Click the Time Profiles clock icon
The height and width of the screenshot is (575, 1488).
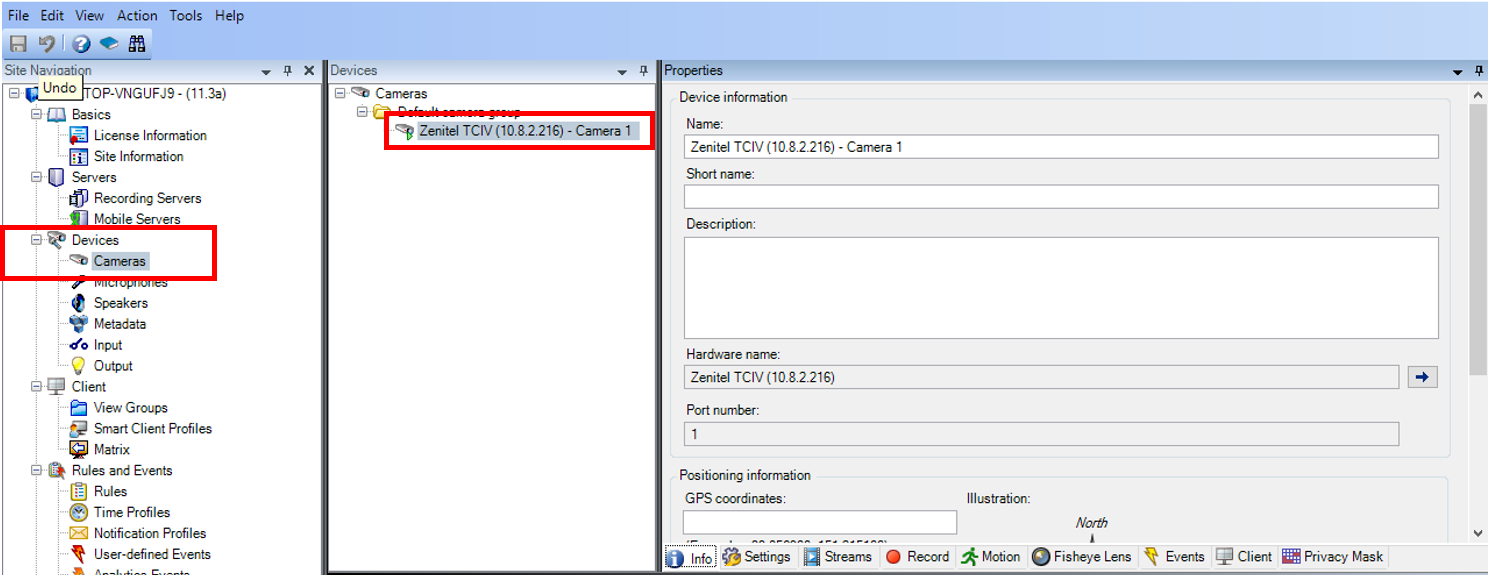78,513
